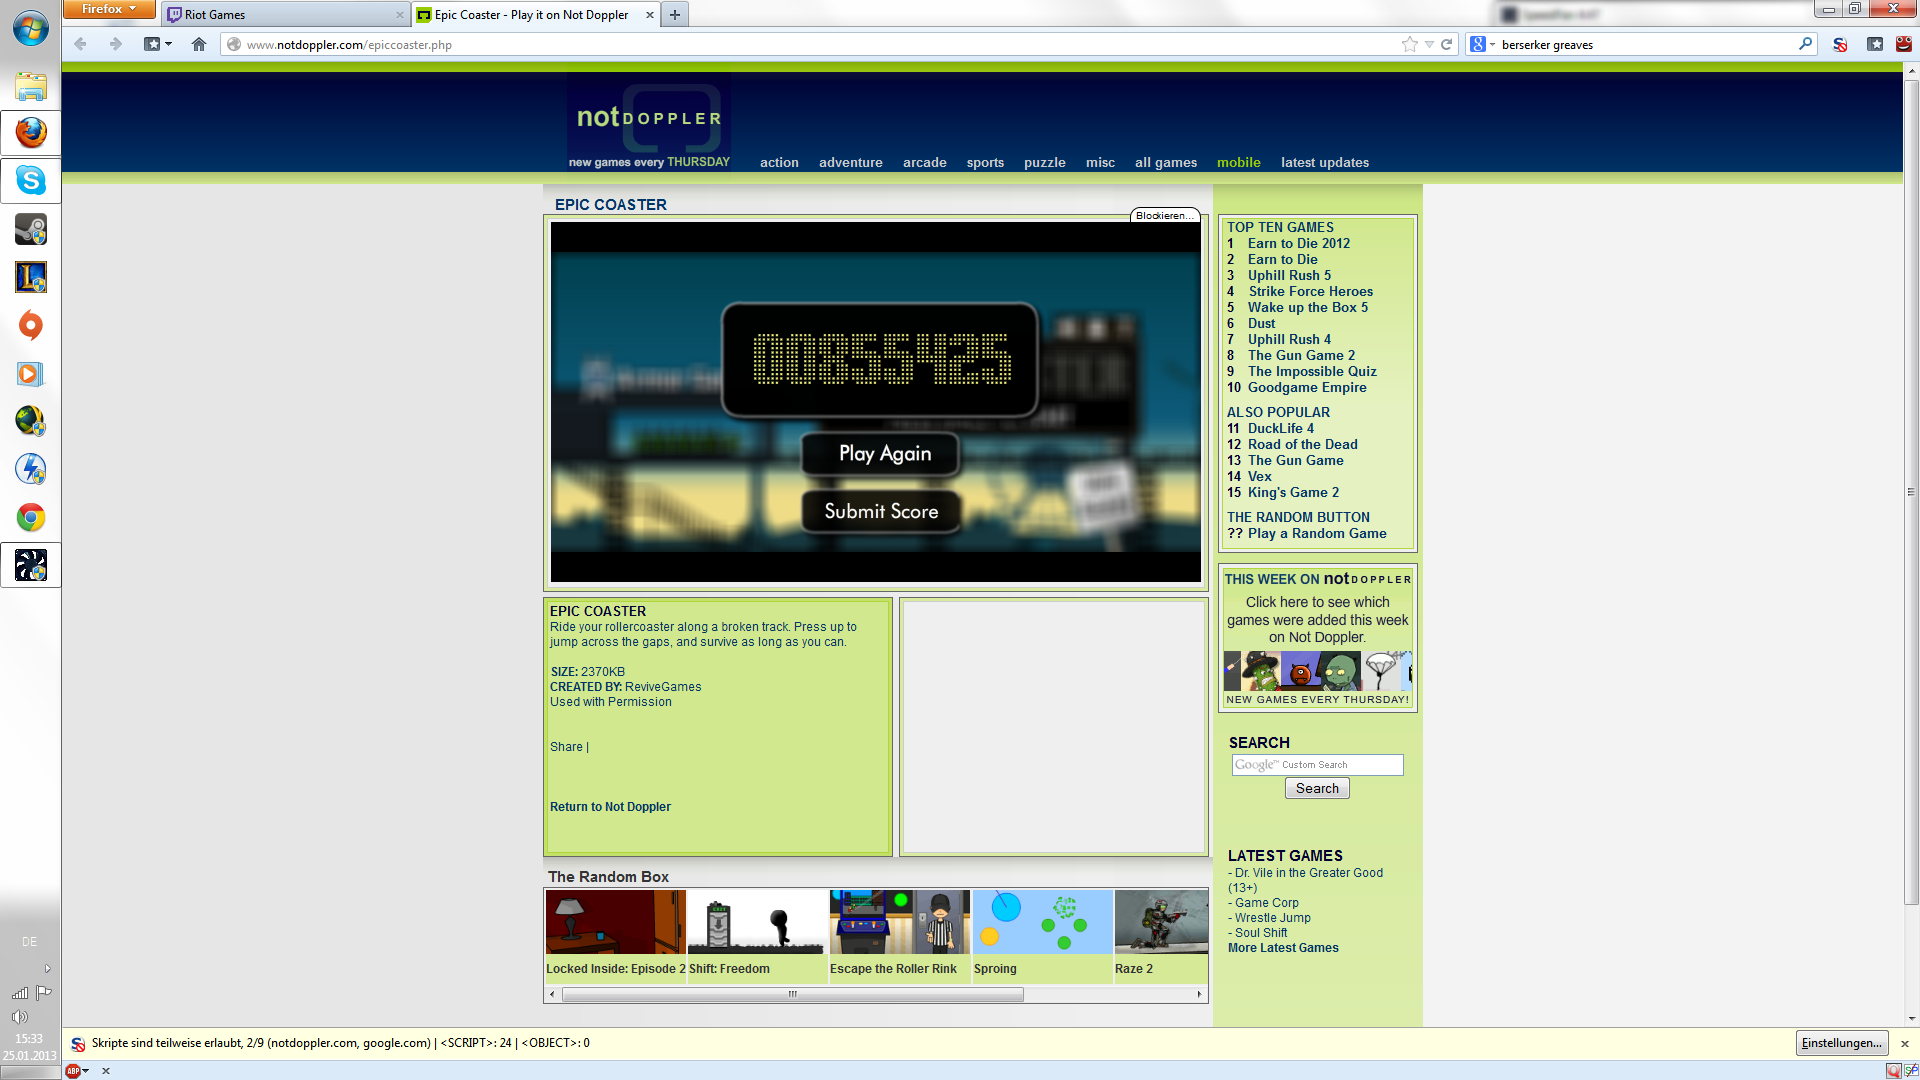
Task: Open the Windows Start orb
Action: point(30,28)
